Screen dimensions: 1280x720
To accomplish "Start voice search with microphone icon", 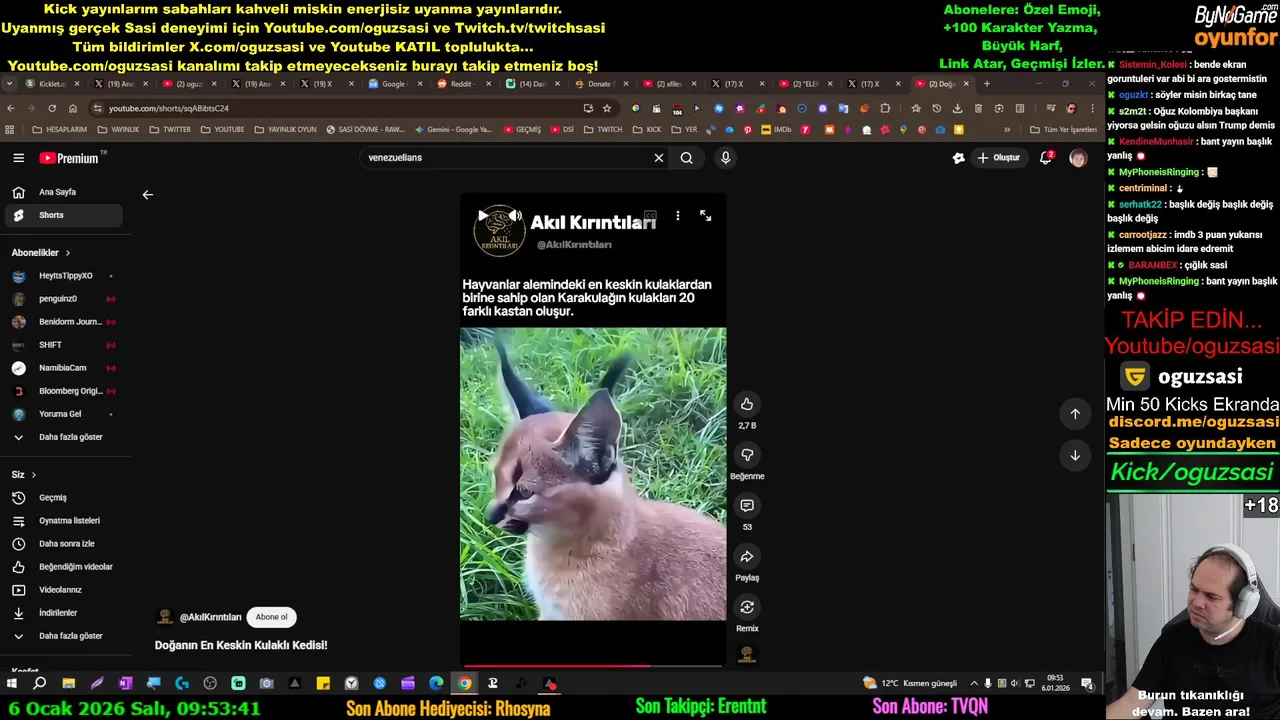I will [726, 158].
